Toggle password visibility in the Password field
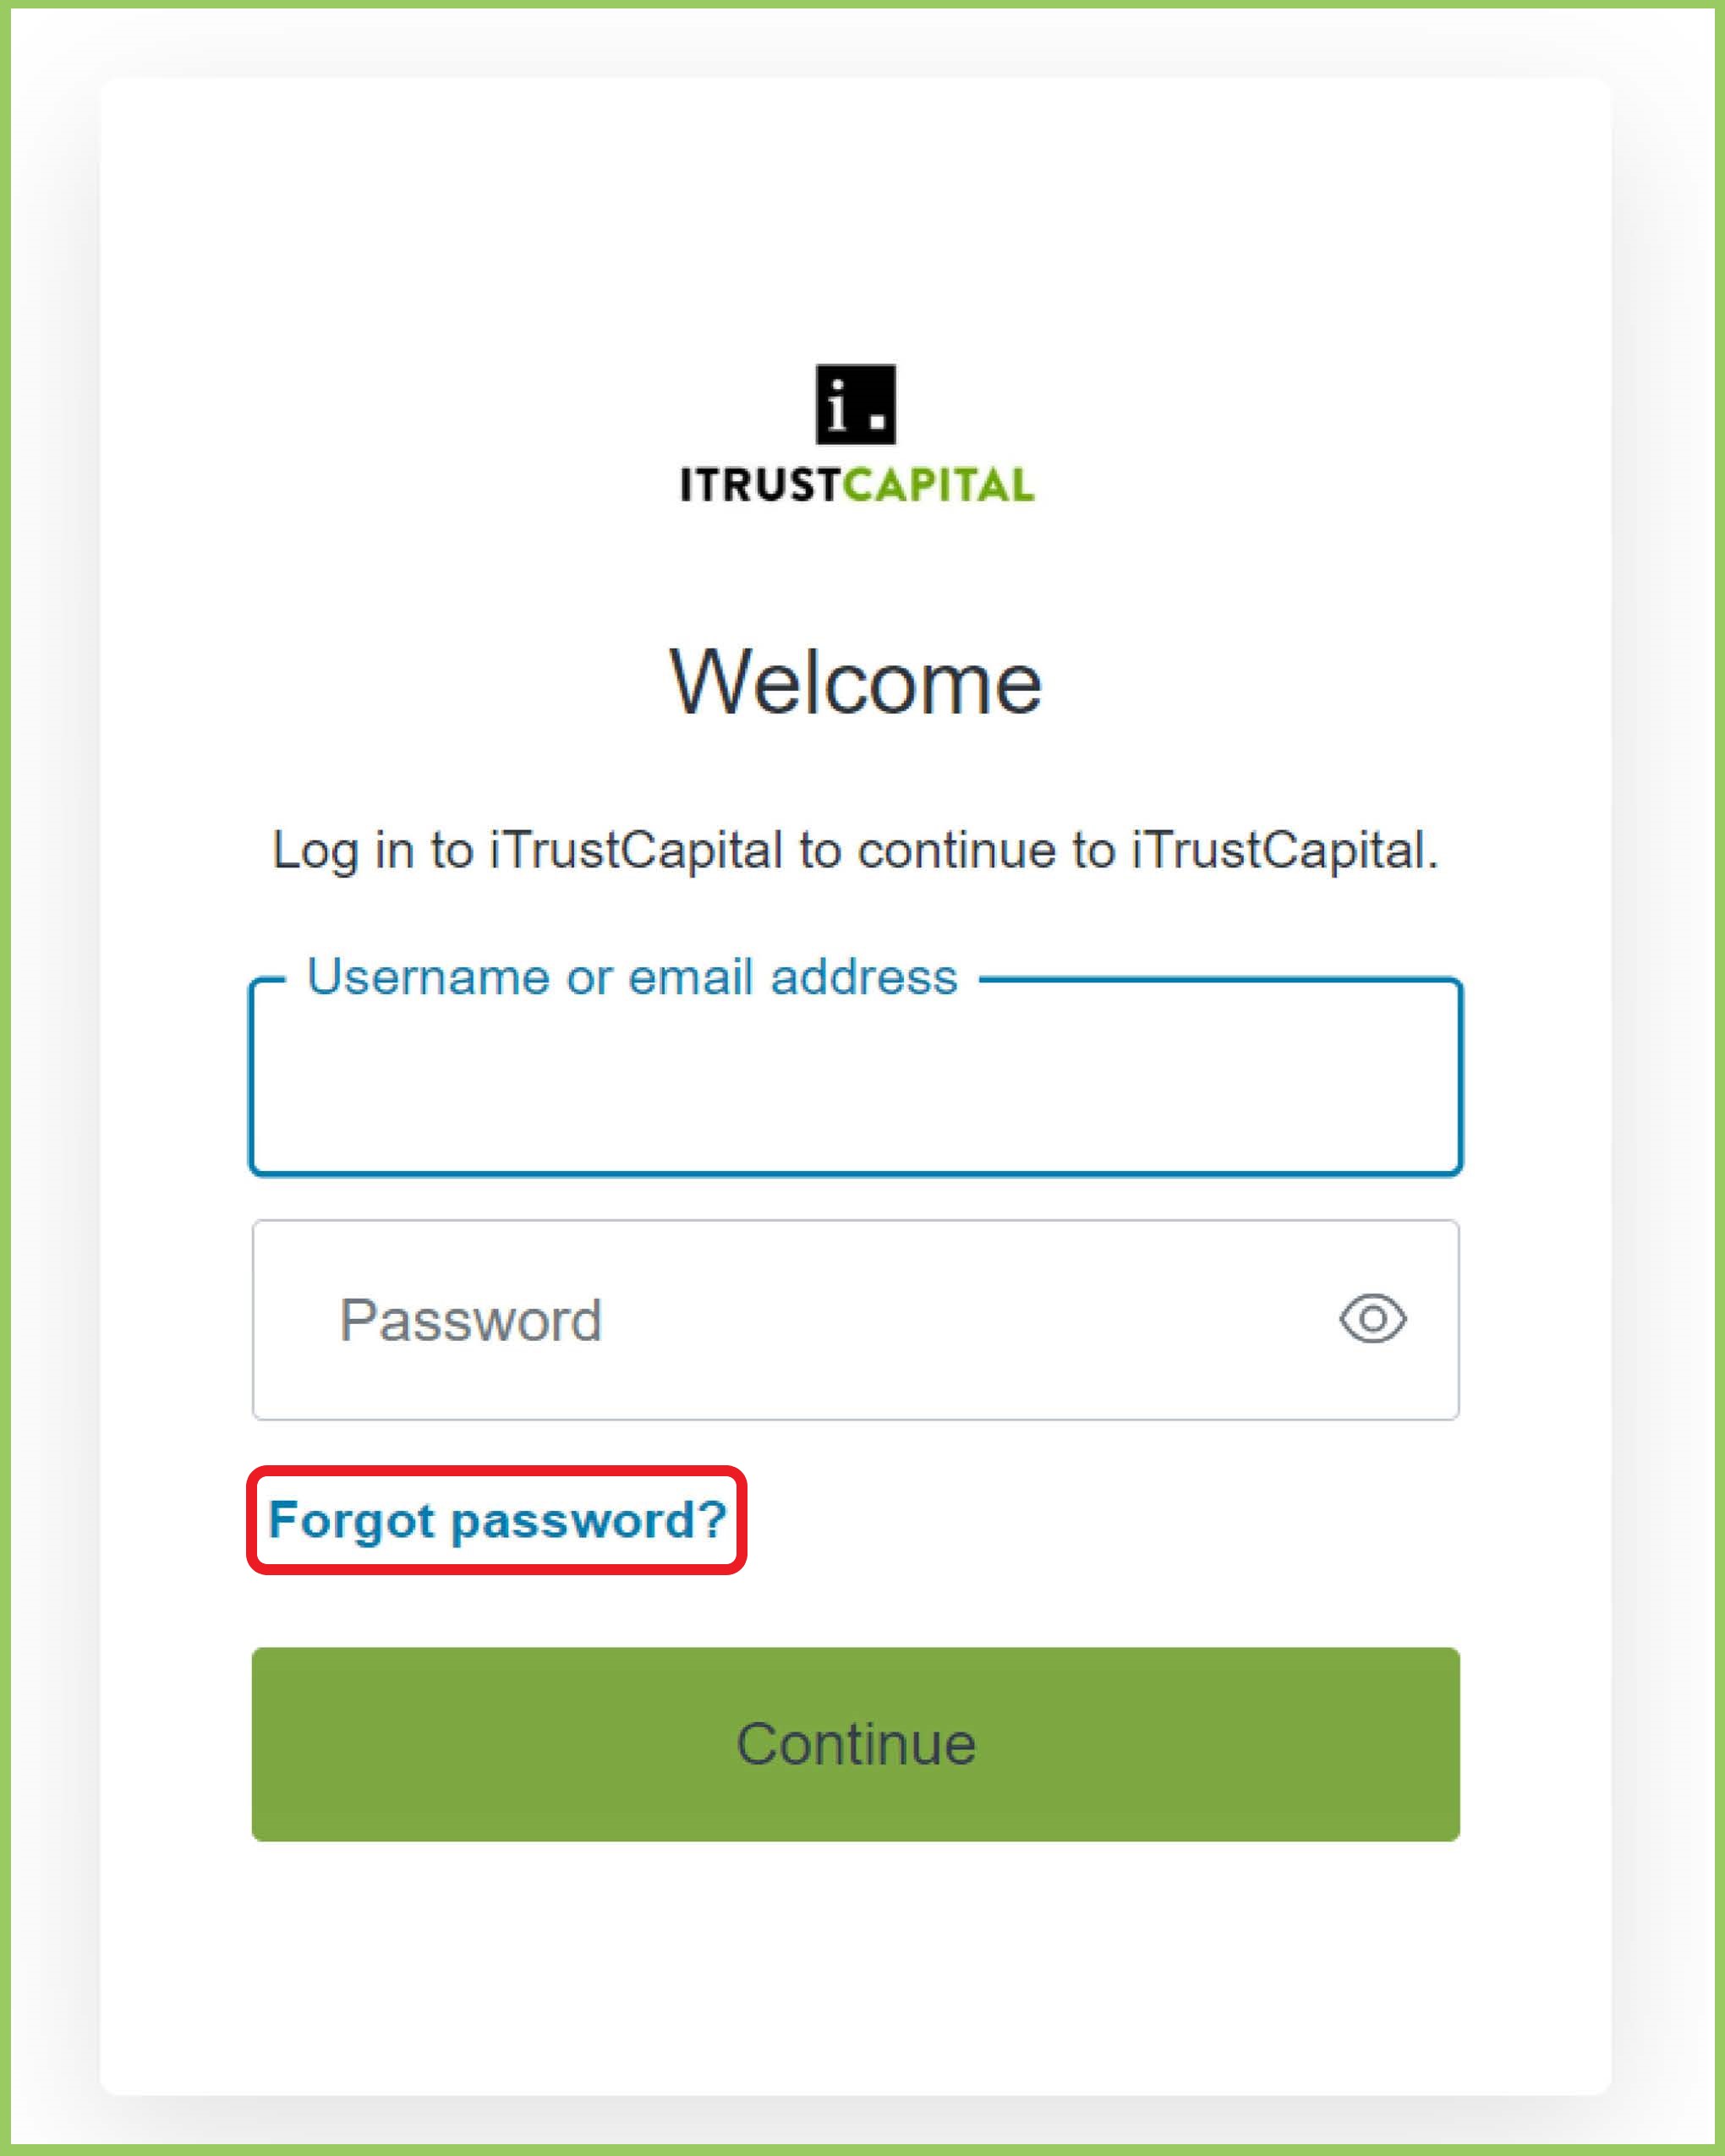This screenshot has width=1725, height=2156. click(1372, 1319)
